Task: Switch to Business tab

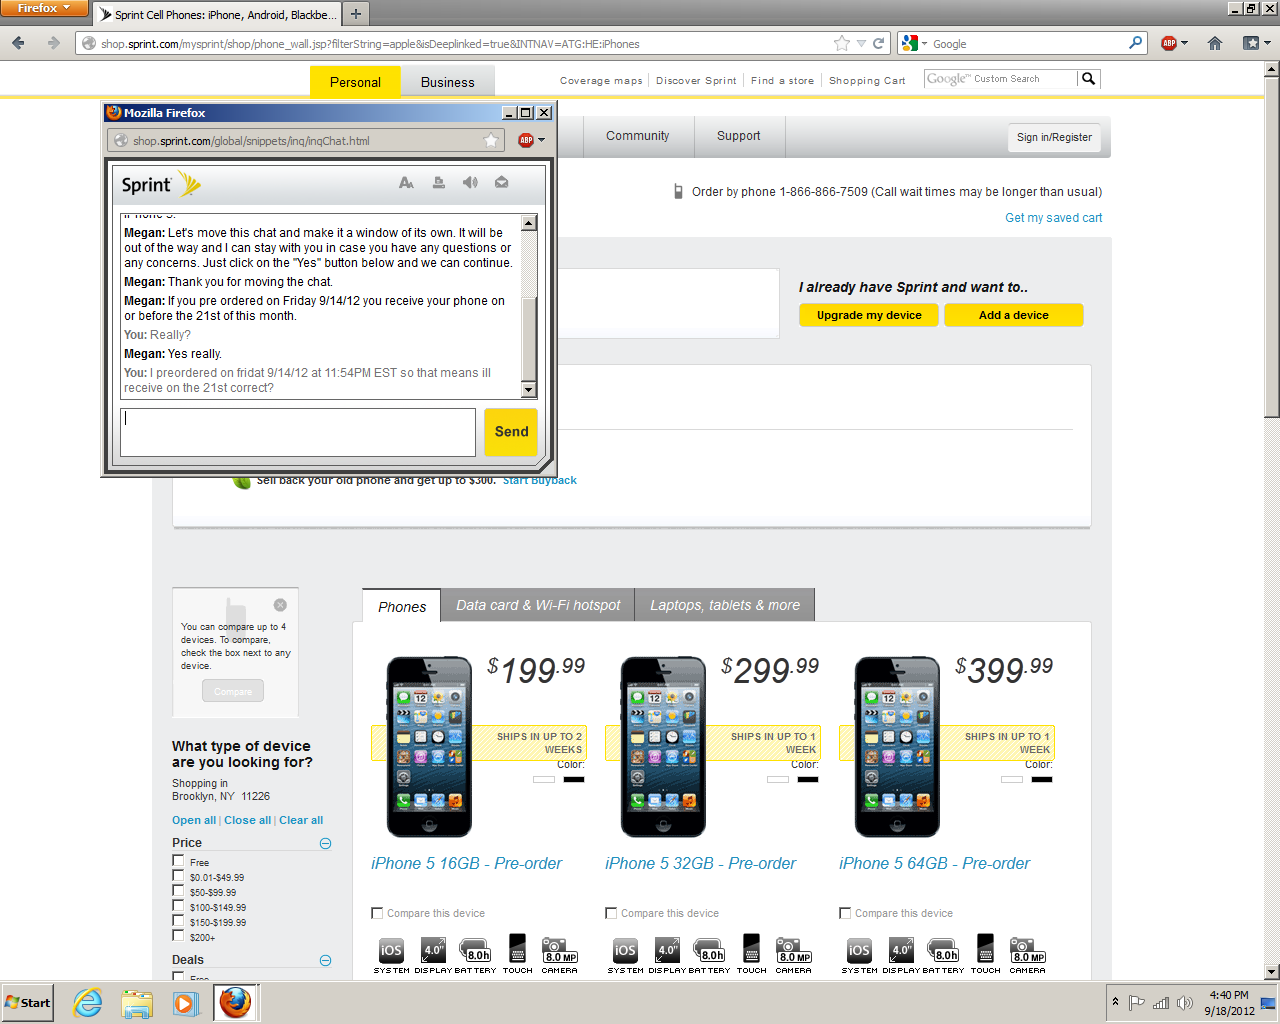Action: pyautogui.click(x=448, y=82)
